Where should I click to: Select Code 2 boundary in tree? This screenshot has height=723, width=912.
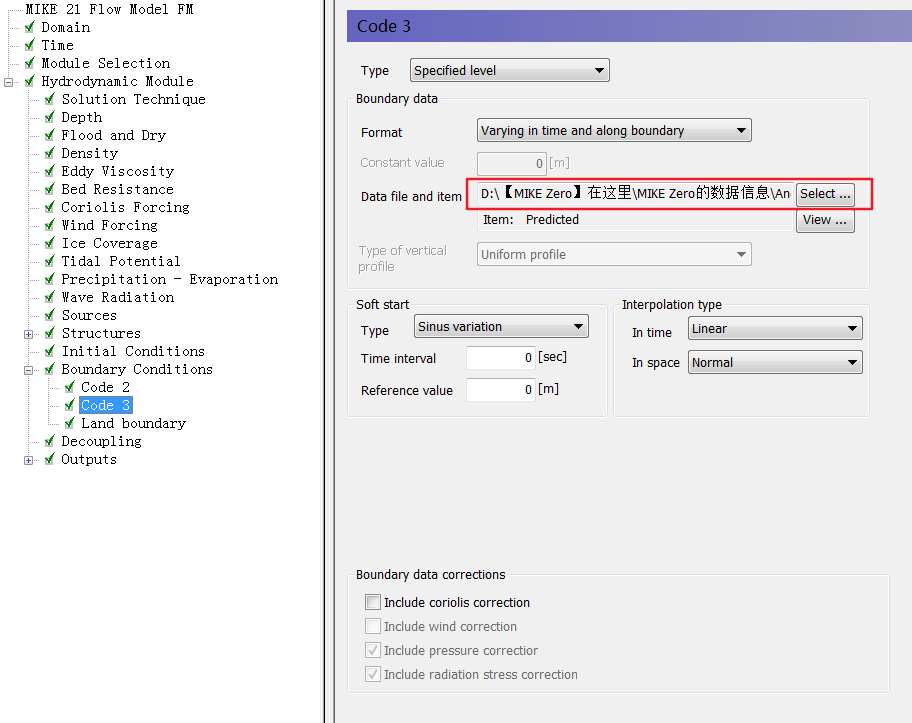pos(105,387)
